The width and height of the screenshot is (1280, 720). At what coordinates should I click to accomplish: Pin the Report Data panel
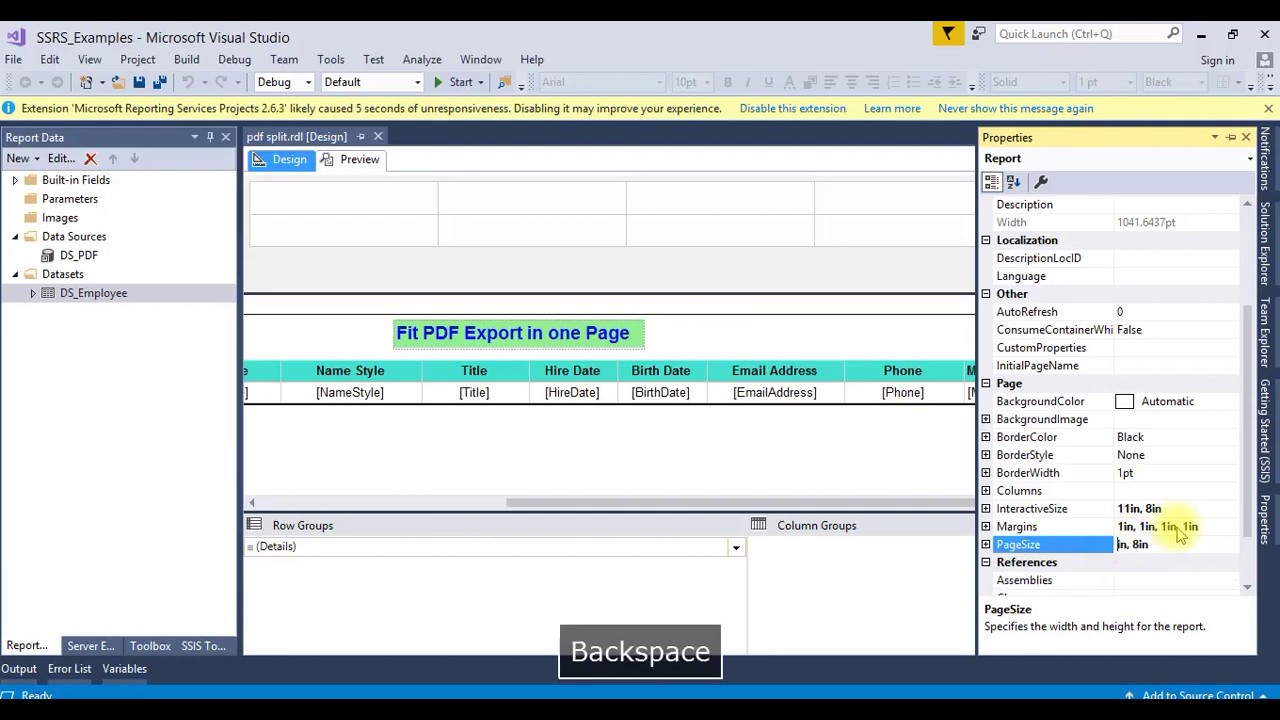210,137
